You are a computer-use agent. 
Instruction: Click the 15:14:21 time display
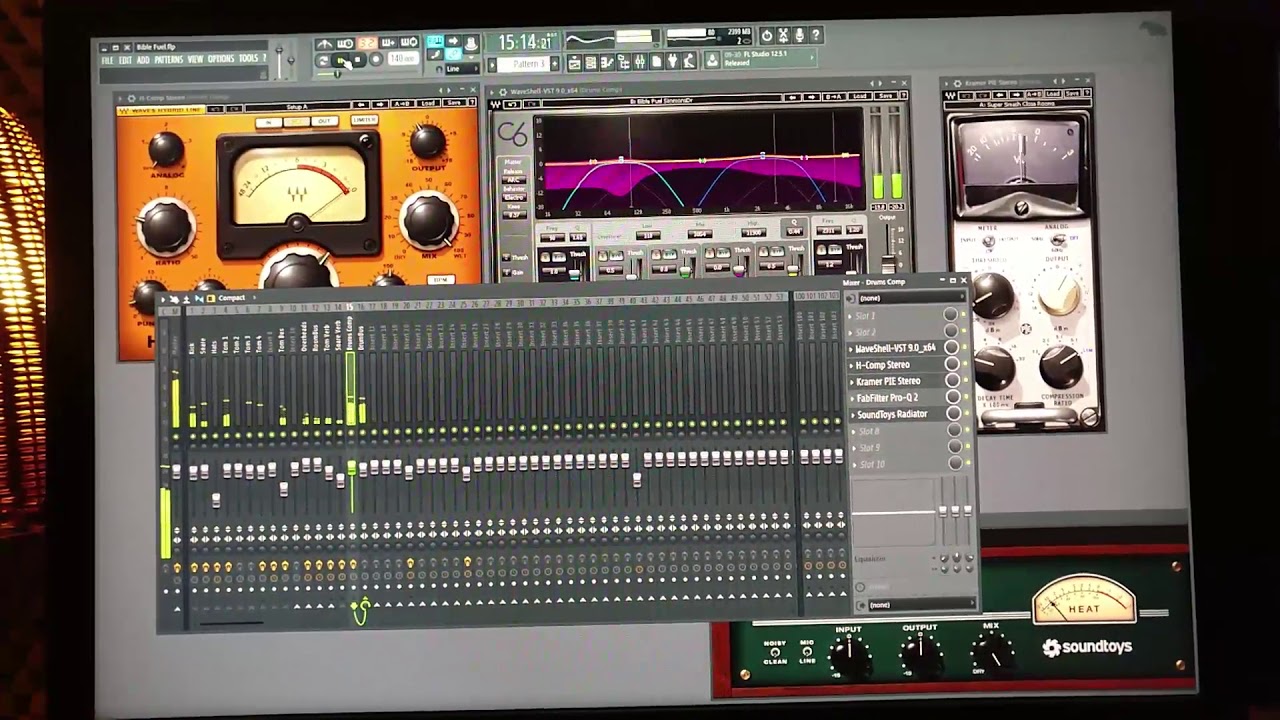point(525,43)
